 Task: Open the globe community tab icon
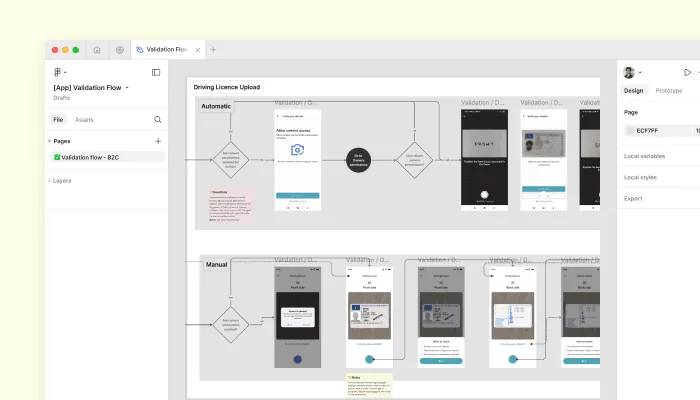pyautogui.click(x=120, y=50)
